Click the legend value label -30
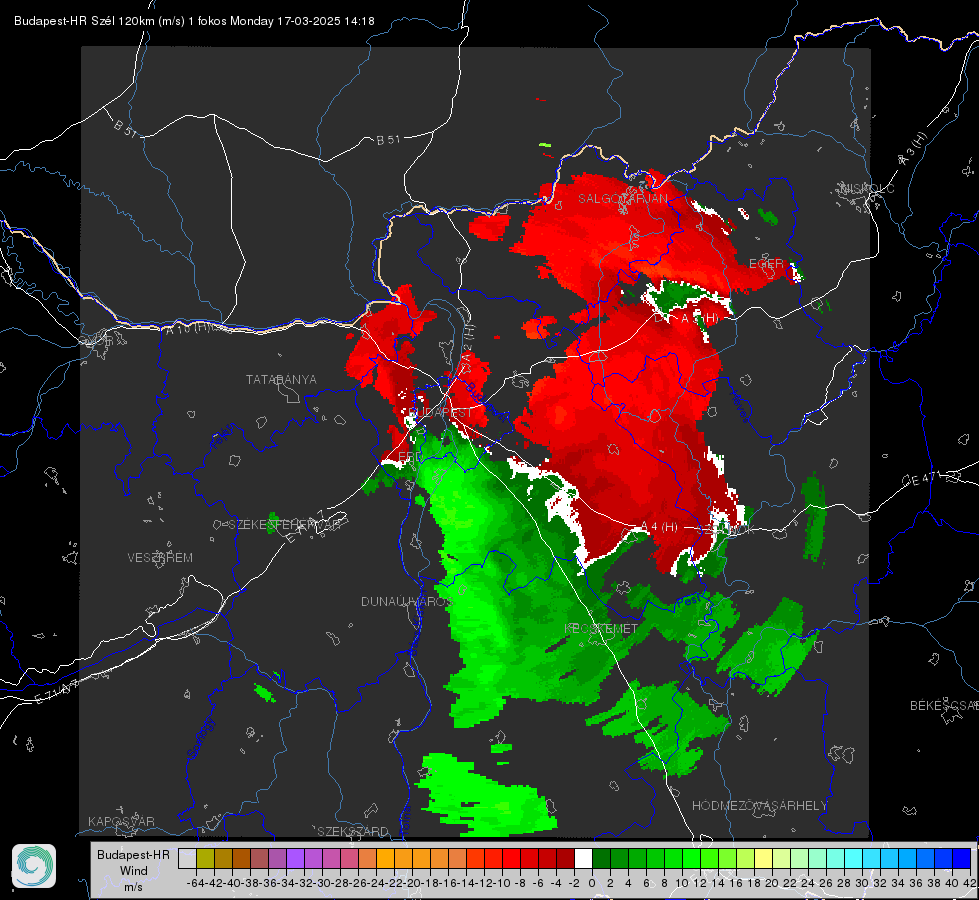 pyautogui.click(x=322, y=883)
